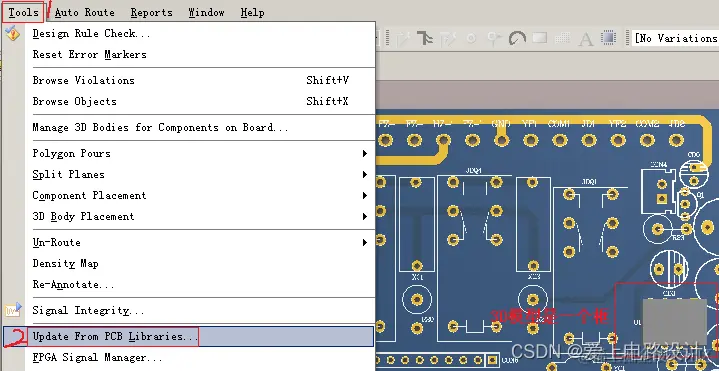
Task: Select the Place Pad tool
Action: coord(471,39)
